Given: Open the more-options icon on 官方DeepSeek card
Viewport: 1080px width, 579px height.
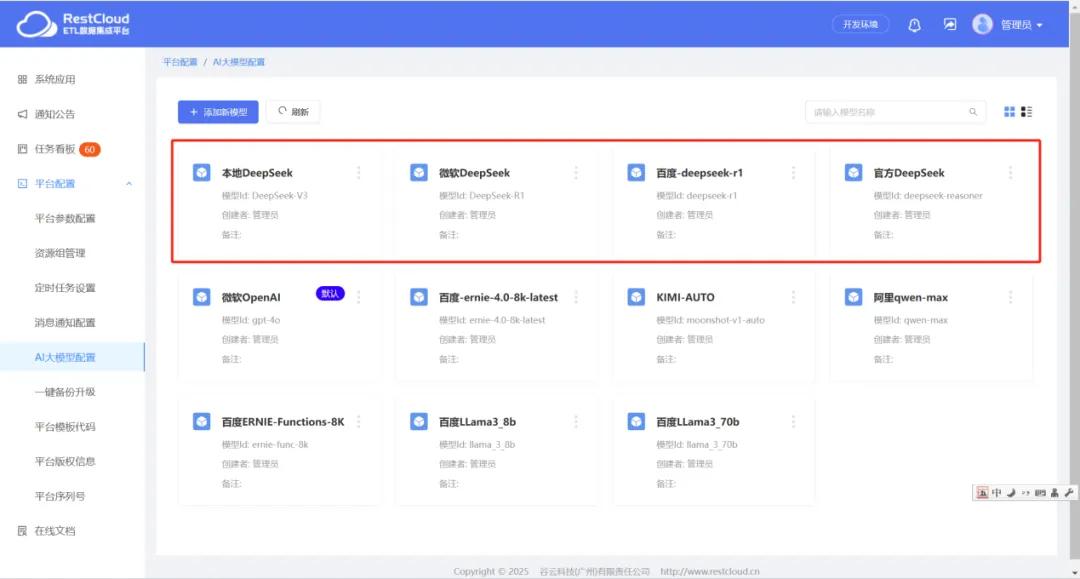Looking at the screenshot, I should (x=1009, y=172).
